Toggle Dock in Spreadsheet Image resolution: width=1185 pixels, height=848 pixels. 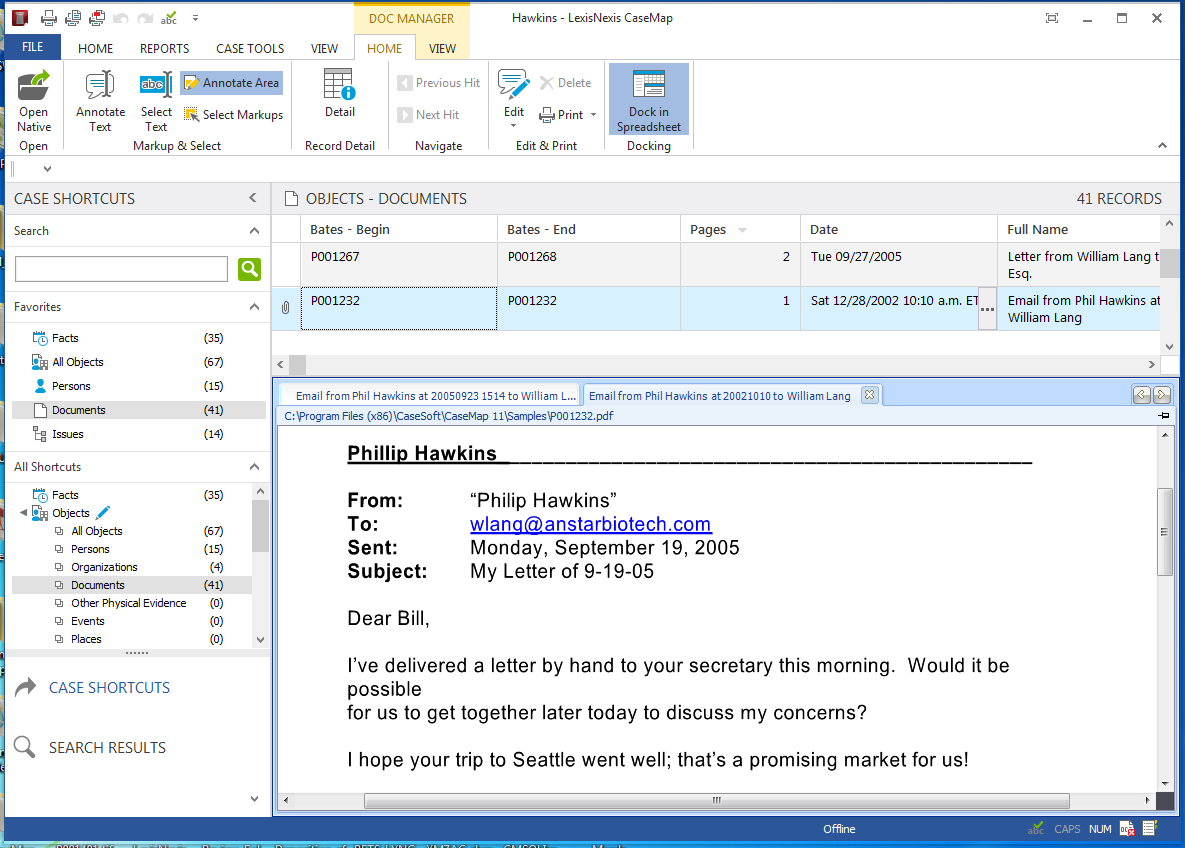tap(648, 101)
